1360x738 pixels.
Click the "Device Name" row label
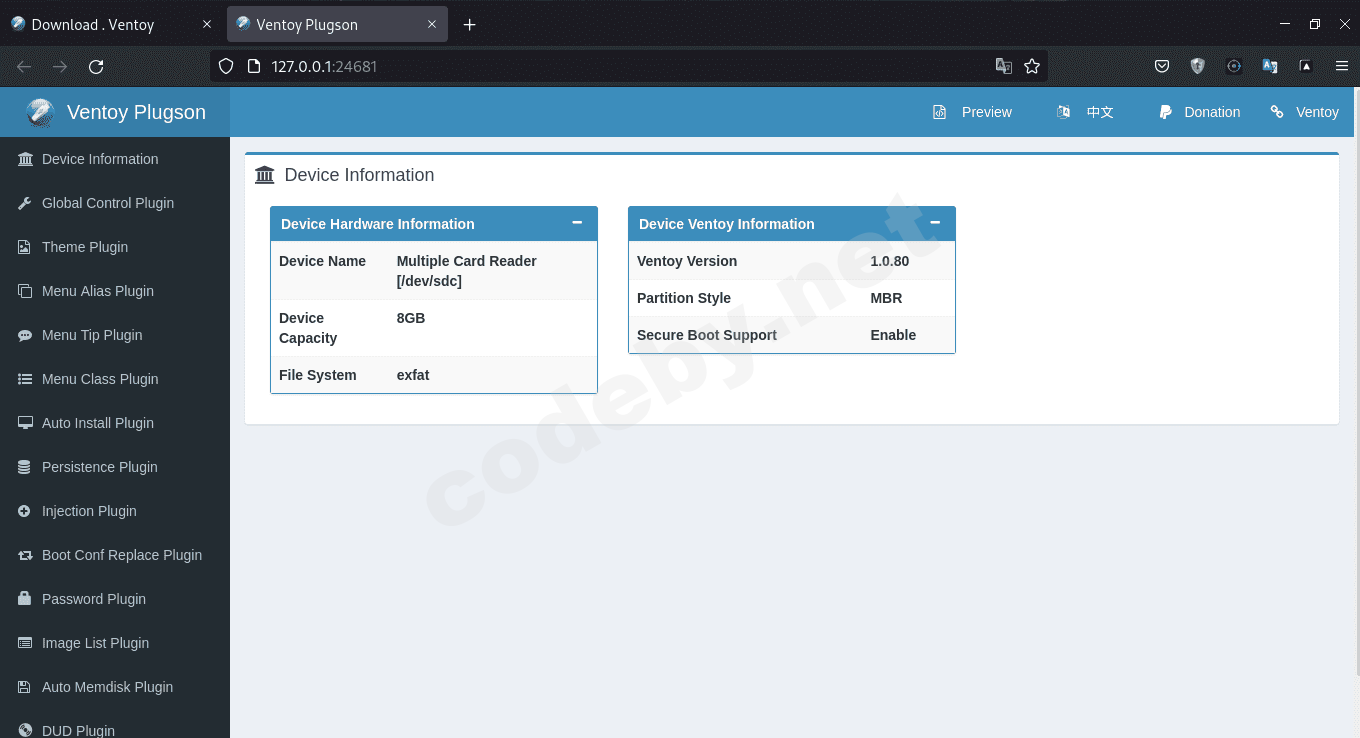point(322,261)
